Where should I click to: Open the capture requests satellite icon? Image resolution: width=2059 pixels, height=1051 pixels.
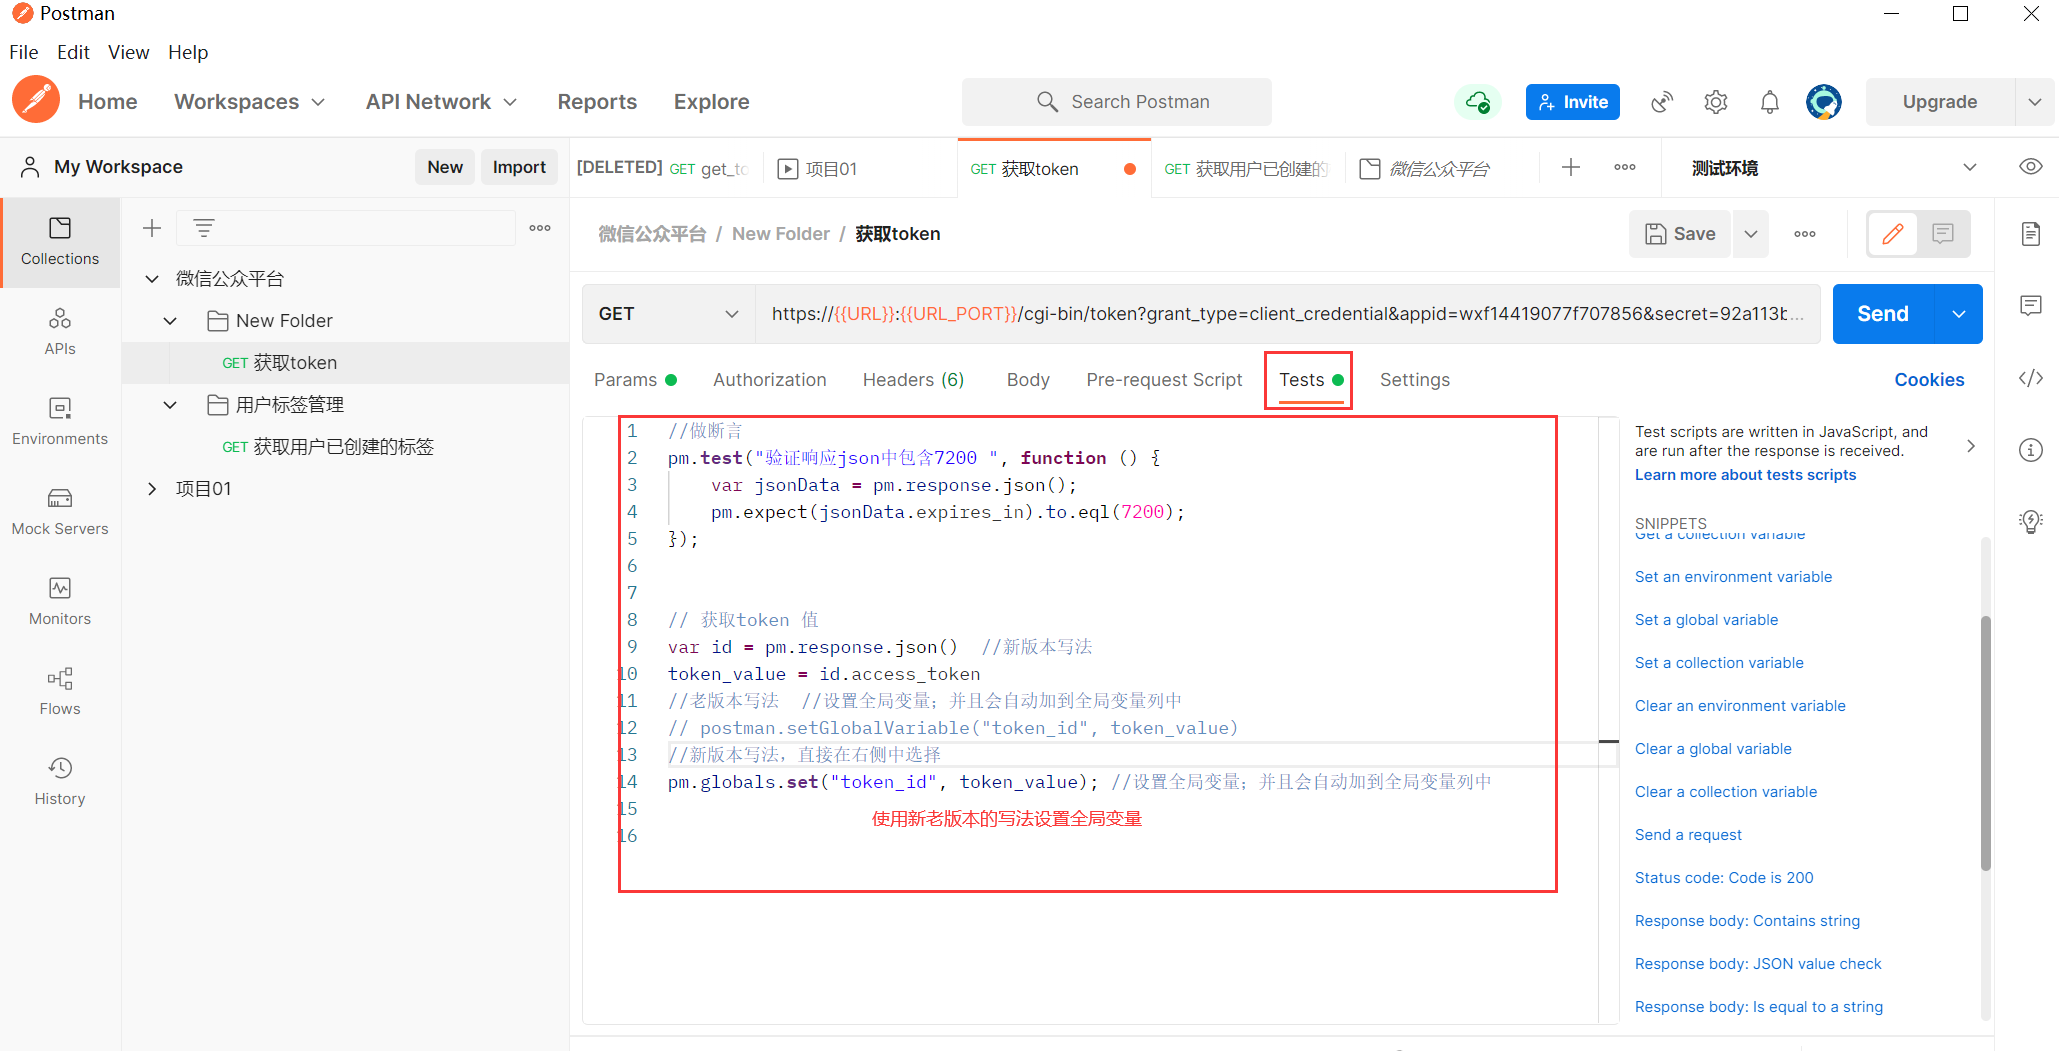[x=1662, y=102]
